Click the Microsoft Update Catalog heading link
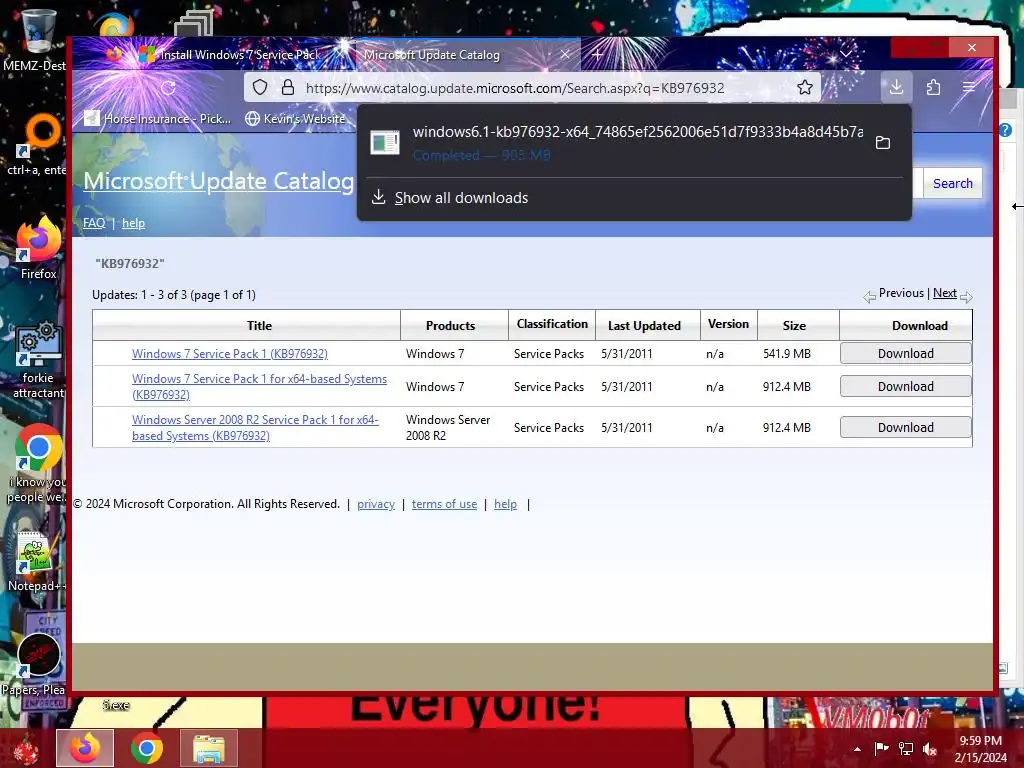The image size is (1024, 768). 219,181
